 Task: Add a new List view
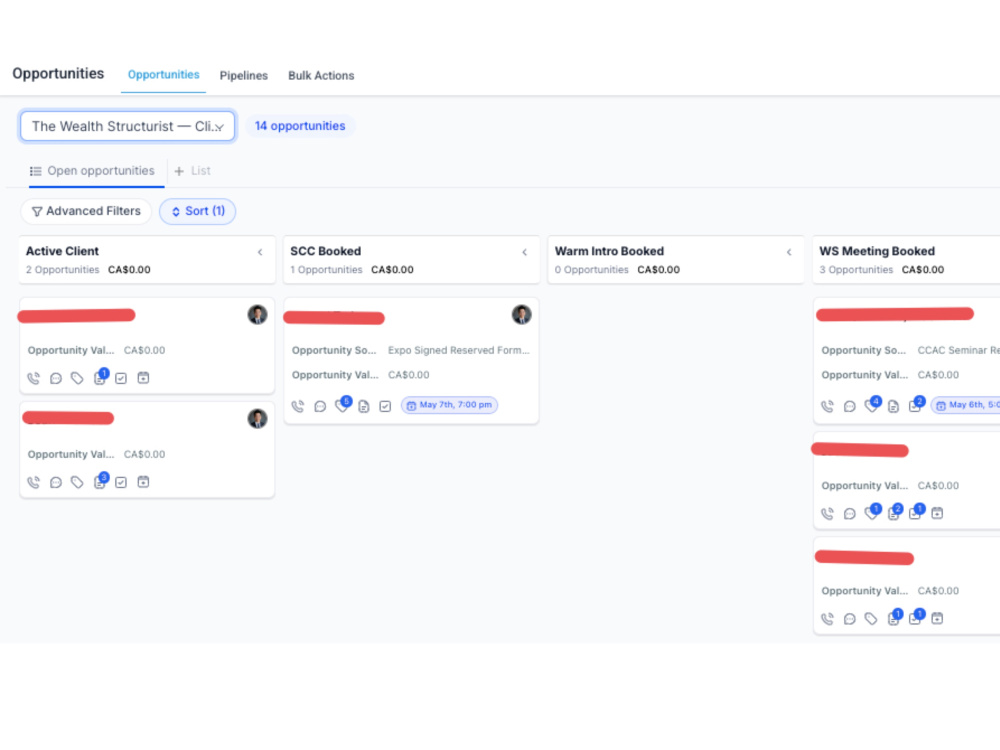(193, 171)
